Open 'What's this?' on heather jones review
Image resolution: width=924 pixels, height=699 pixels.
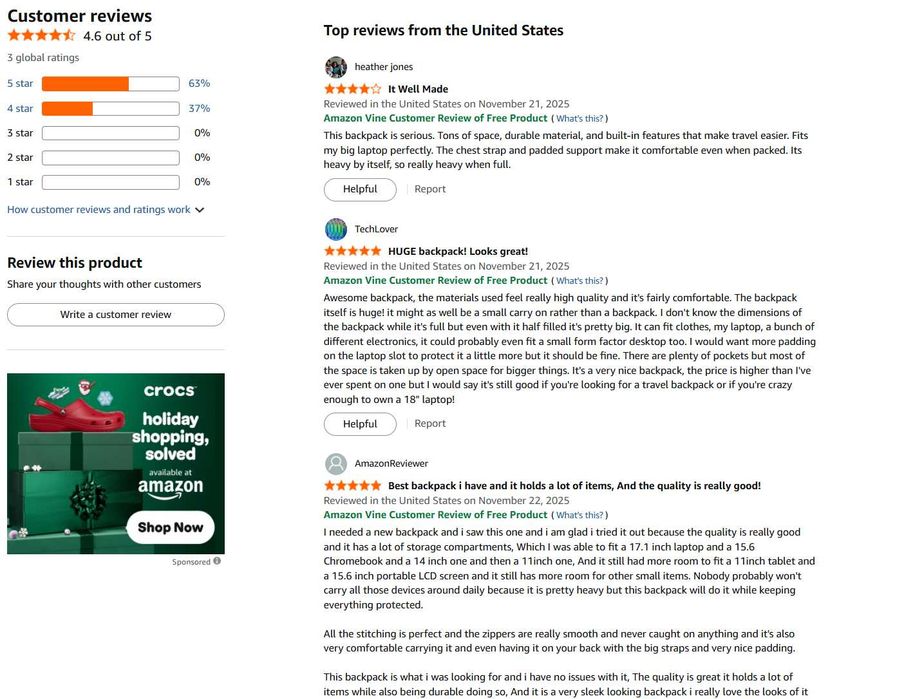(580, 119)
